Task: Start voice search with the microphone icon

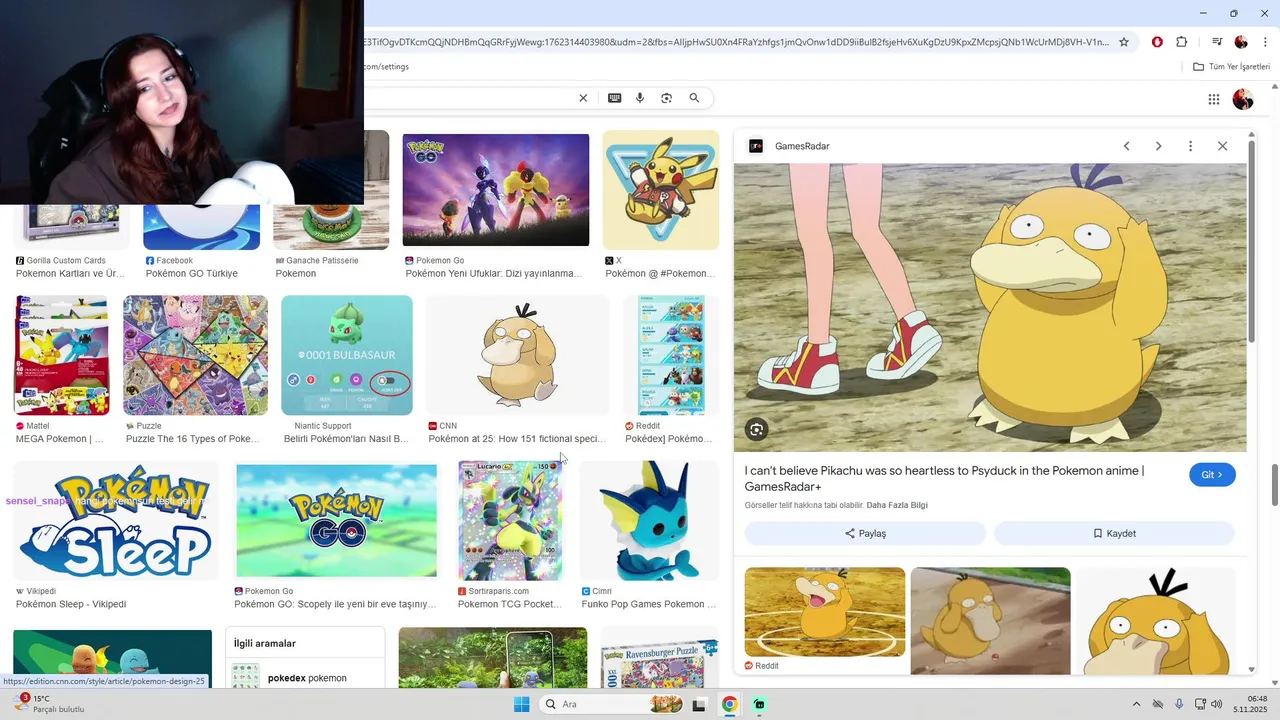Action: 640,98
